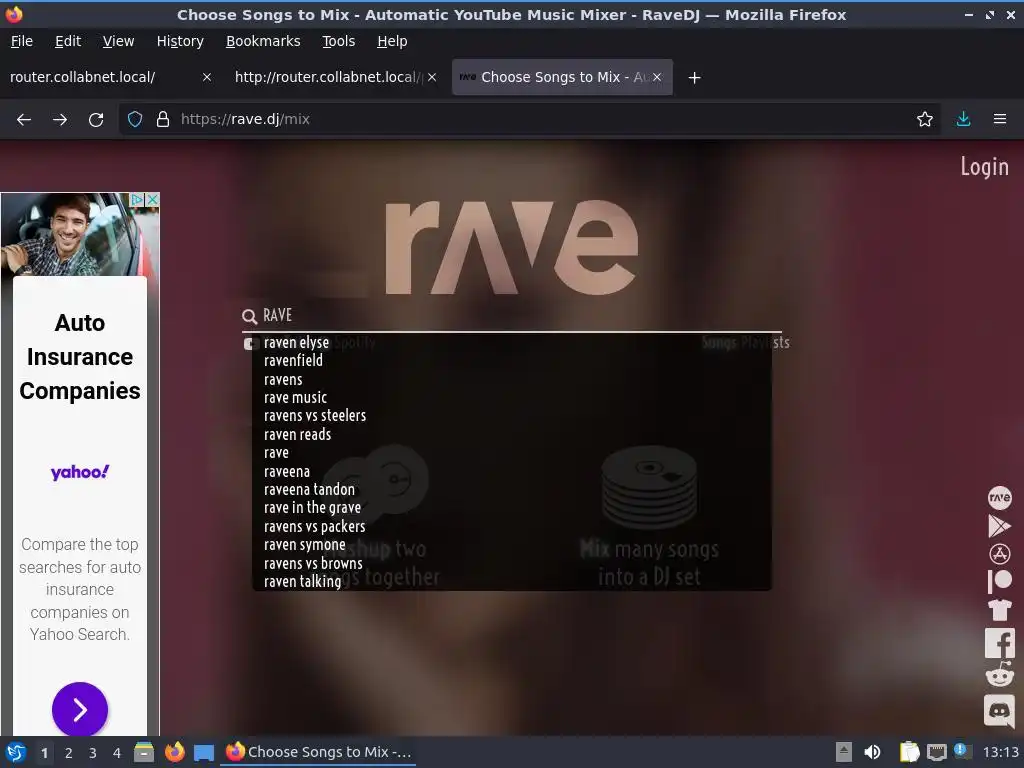The image size is (1024, 768).
Task: Open the Reddit icon in sidebar
Action: point(999,675)
